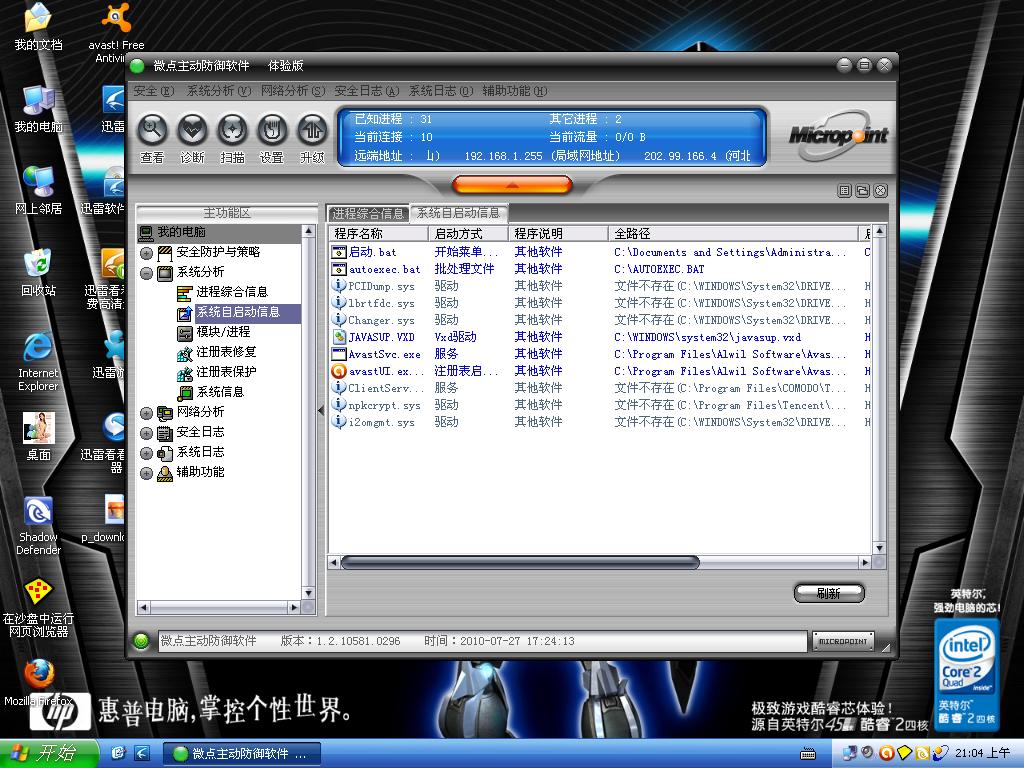The height and width of the screenshot is (768, 1024).
Task: Open the 辅助功能(H) menu
Action: tap(515, 91)
